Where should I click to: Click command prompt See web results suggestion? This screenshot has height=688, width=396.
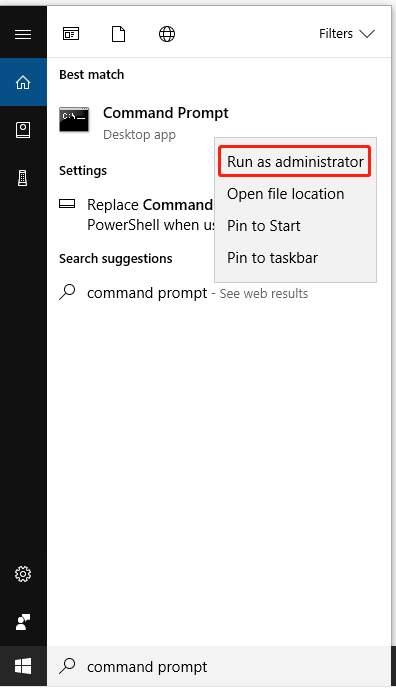(x=183, y=293)
